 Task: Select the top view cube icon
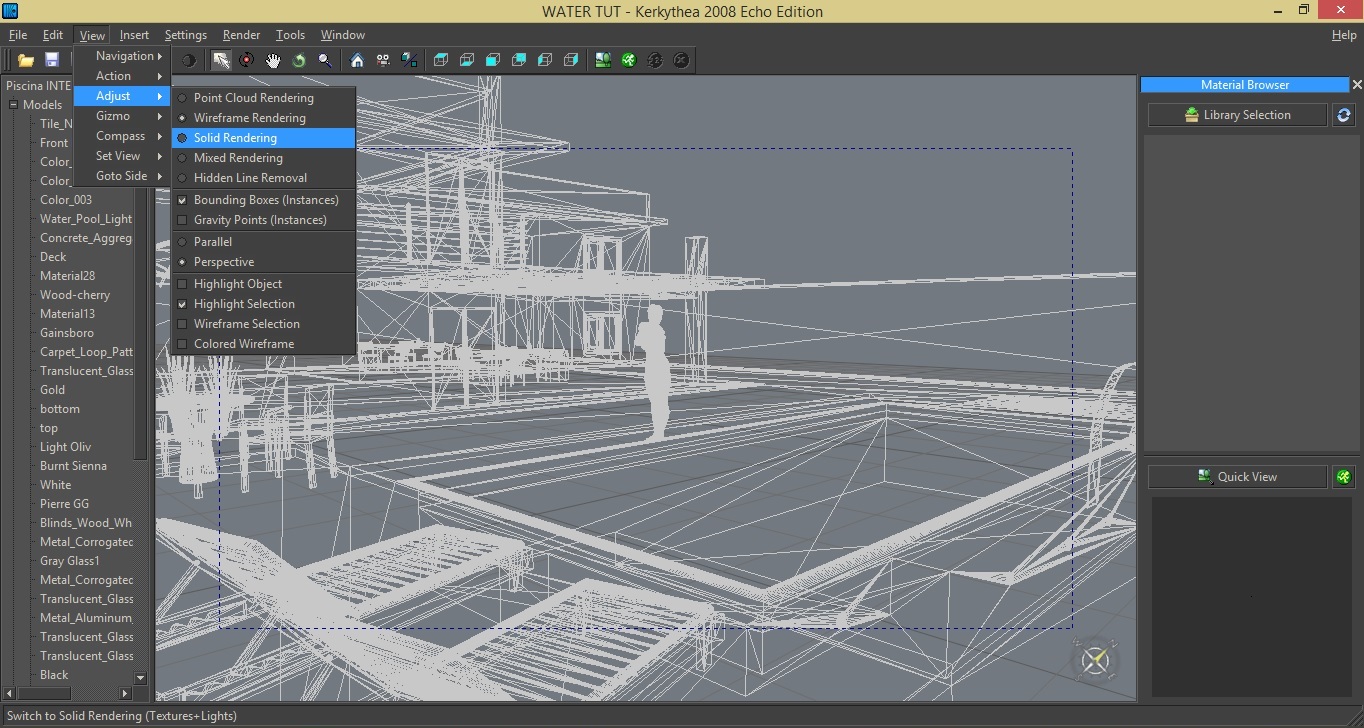442,60
